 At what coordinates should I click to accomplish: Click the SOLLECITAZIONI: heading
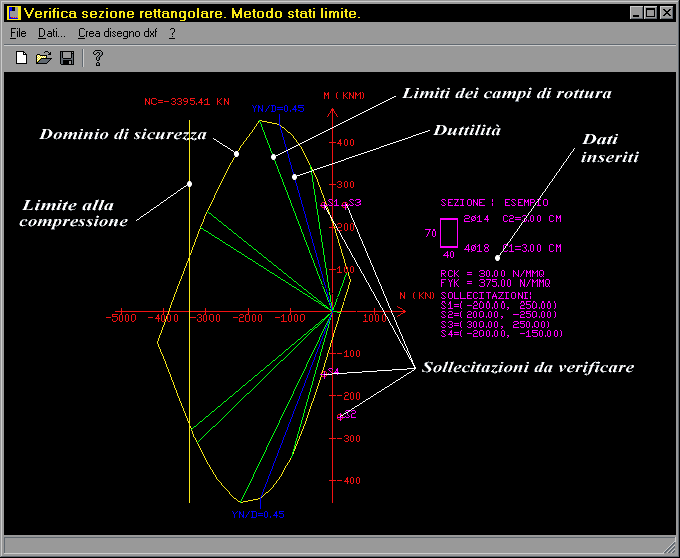pyautogui.click(x=486, y=296)
